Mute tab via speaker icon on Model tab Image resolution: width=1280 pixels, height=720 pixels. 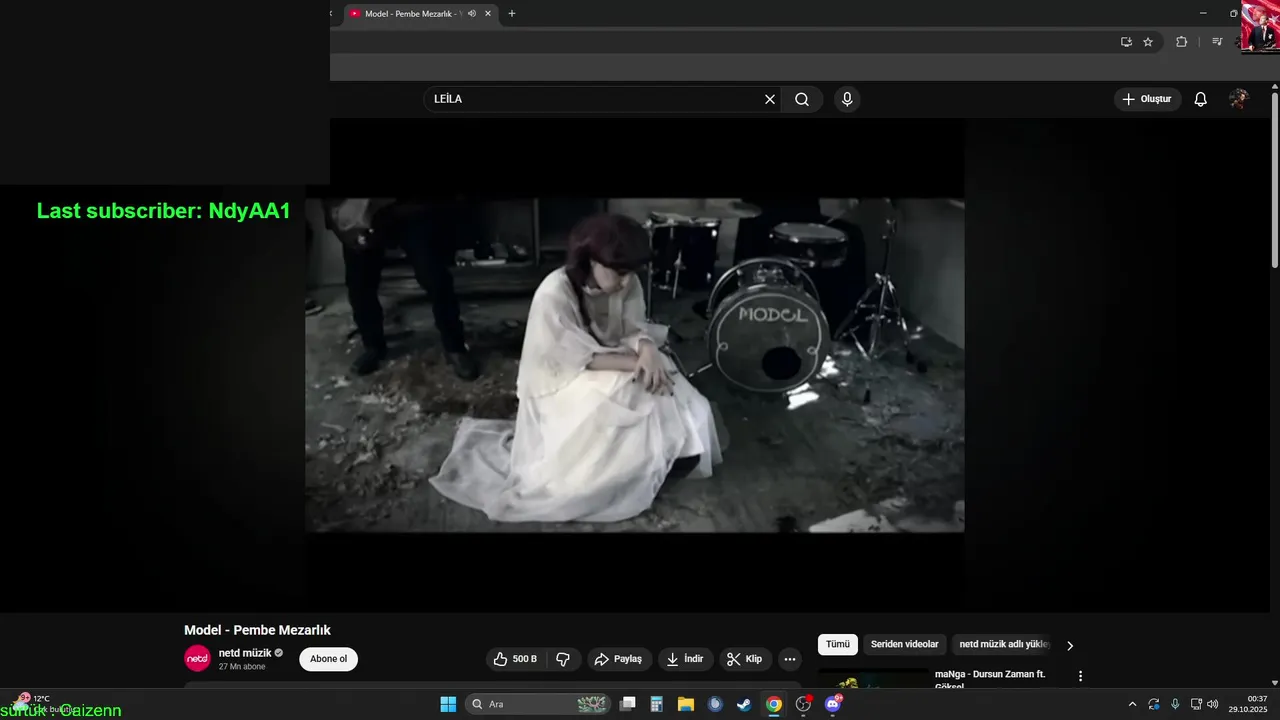(471, 14)
